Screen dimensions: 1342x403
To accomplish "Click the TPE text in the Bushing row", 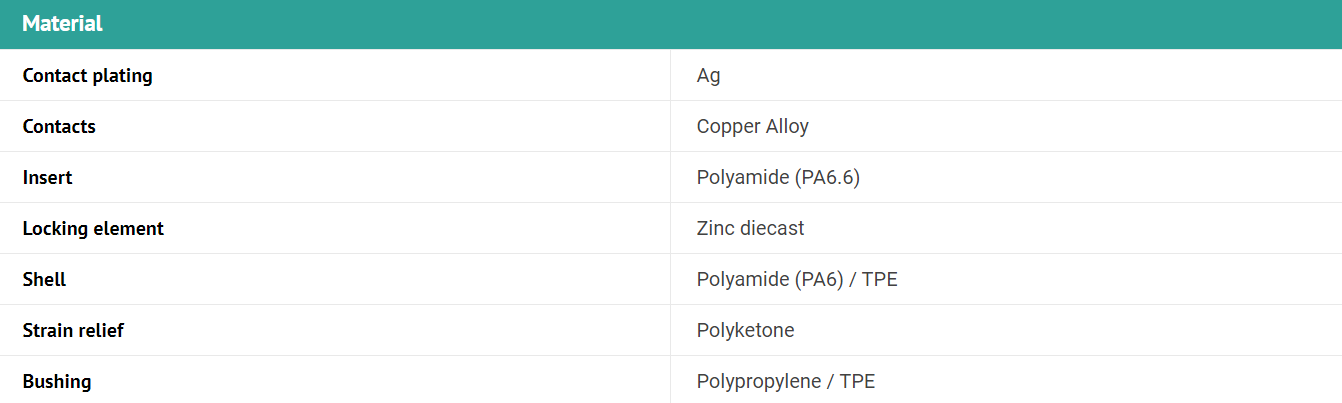I will tap(857, 381).
